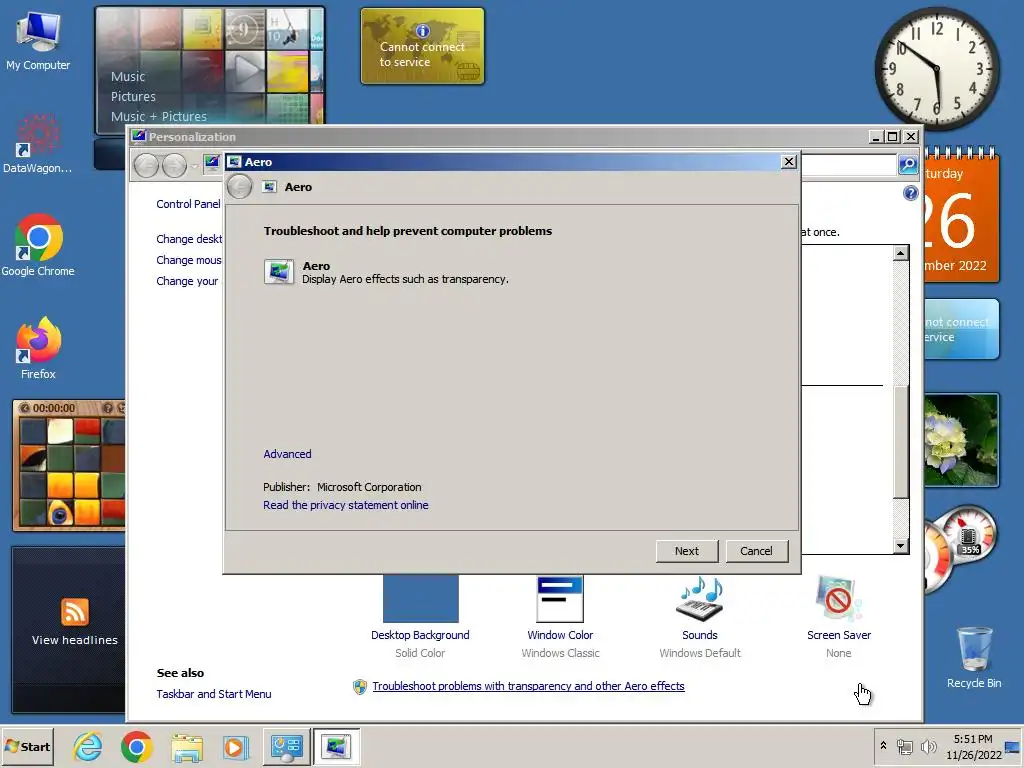The height and width of the screenshot is (768, 1024).
Task: Open the DataWagon desktop shortcut
Action: pyautogui.click(x=37, y=144)
